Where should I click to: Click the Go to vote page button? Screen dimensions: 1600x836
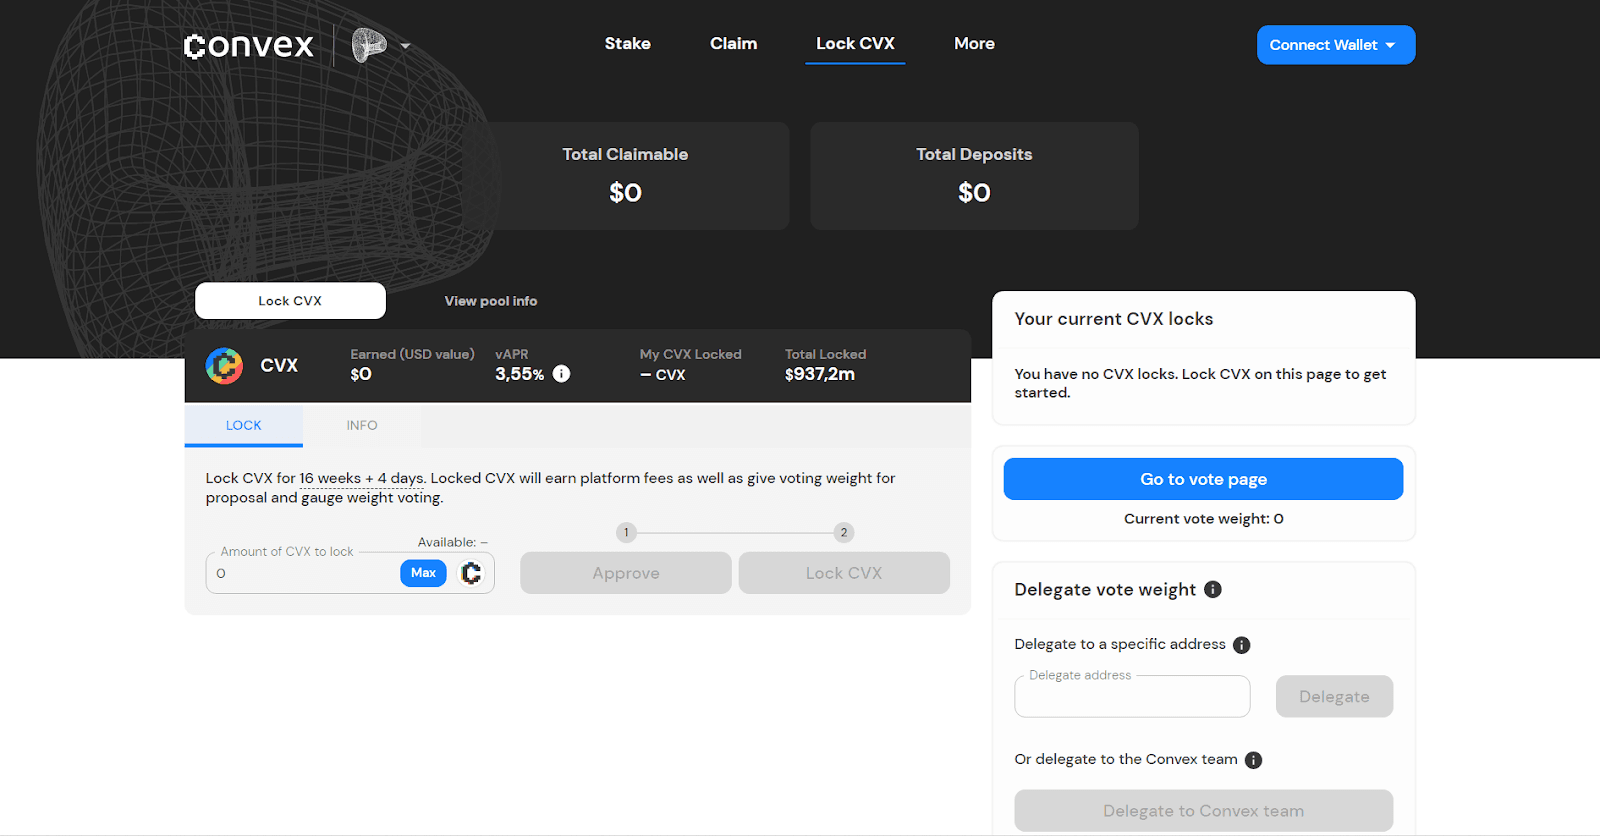point(1203,479)
